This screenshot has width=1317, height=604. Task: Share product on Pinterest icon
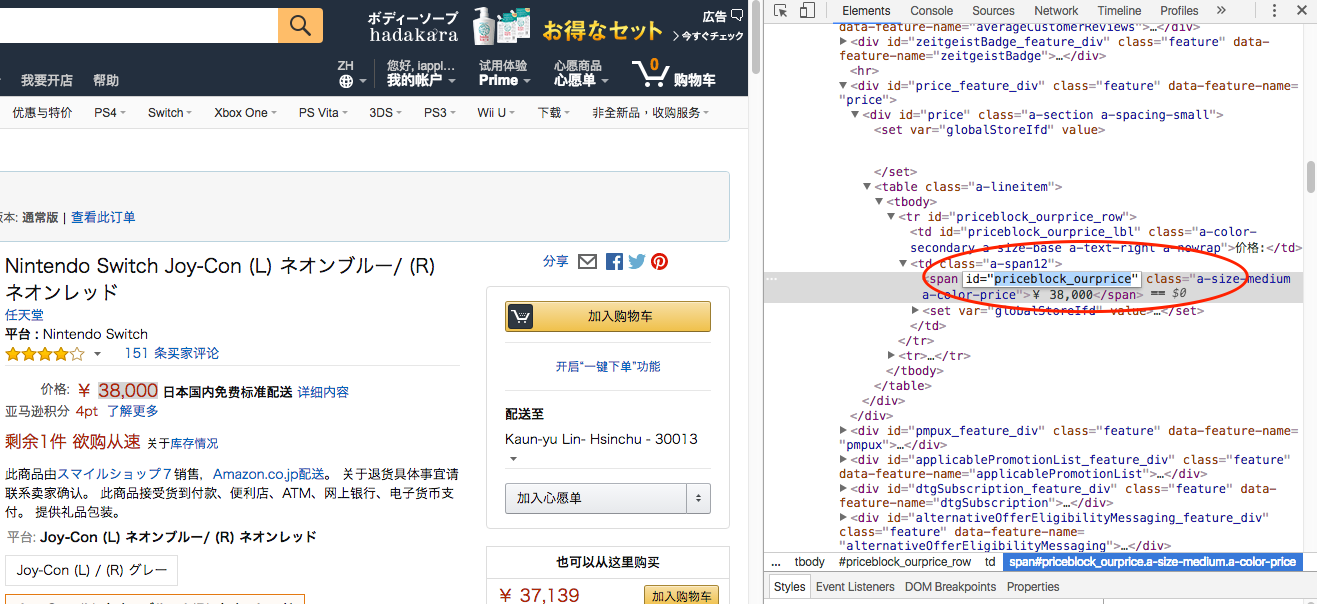tap(659, 262)
